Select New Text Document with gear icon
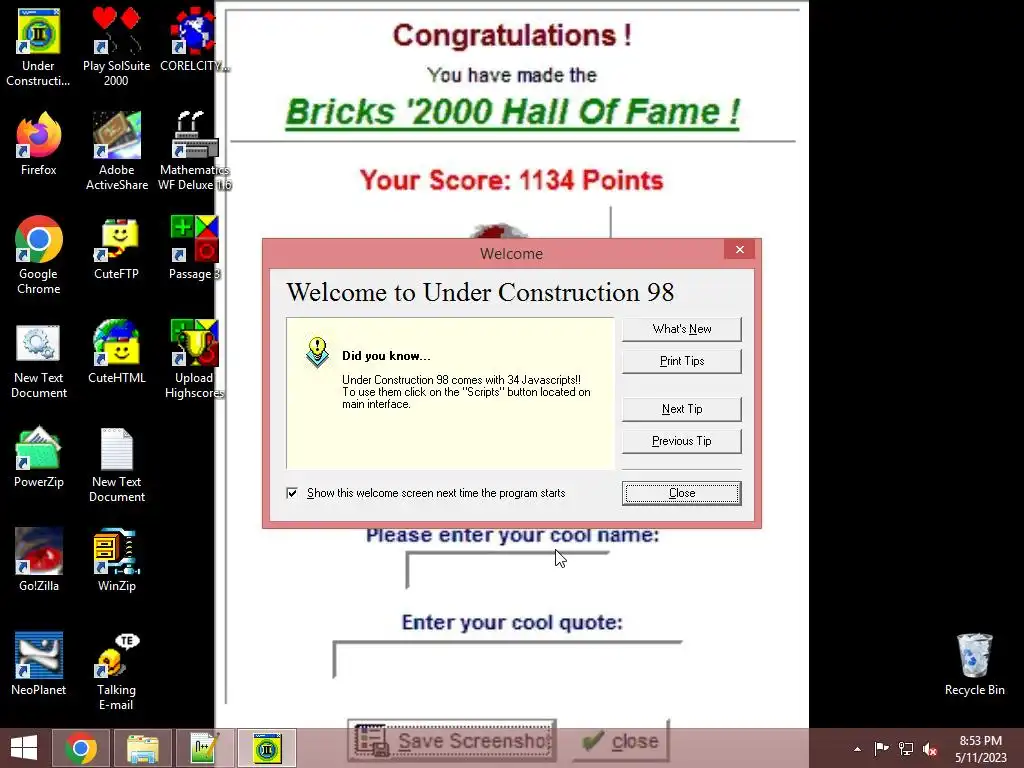 (39, 360)
